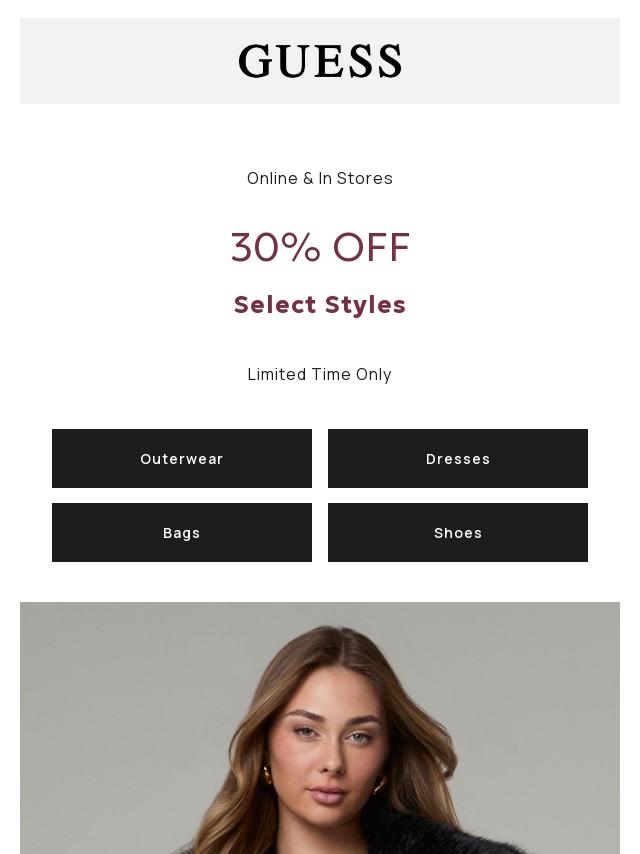Click the word Styles under the discount
Screen dimensions: 640x854
366,304
